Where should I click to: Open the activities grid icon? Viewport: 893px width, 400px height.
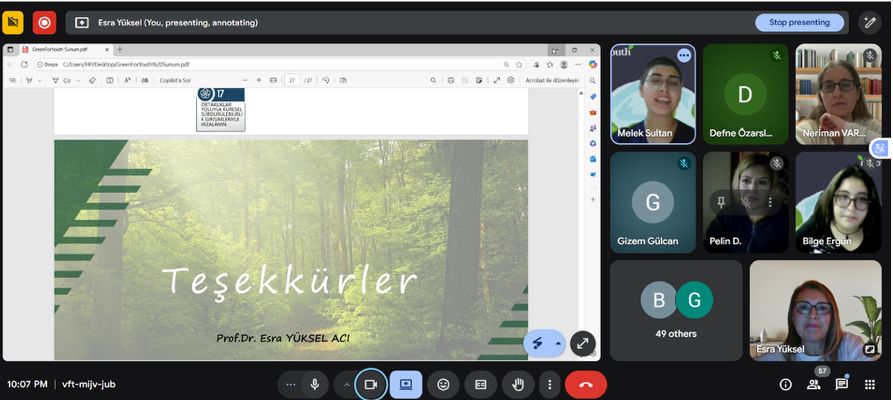click(870, 384)
